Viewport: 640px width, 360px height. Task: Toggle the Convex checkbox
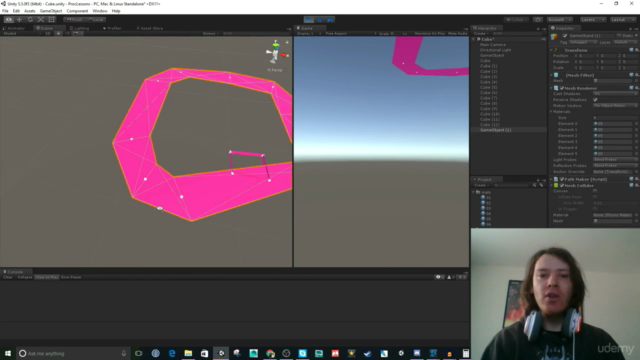click(596, 191)
